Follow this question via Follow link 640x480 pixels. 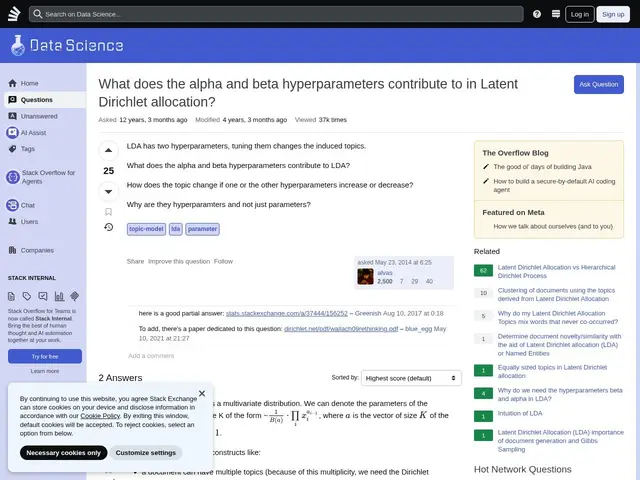click(x=223, y=261)
